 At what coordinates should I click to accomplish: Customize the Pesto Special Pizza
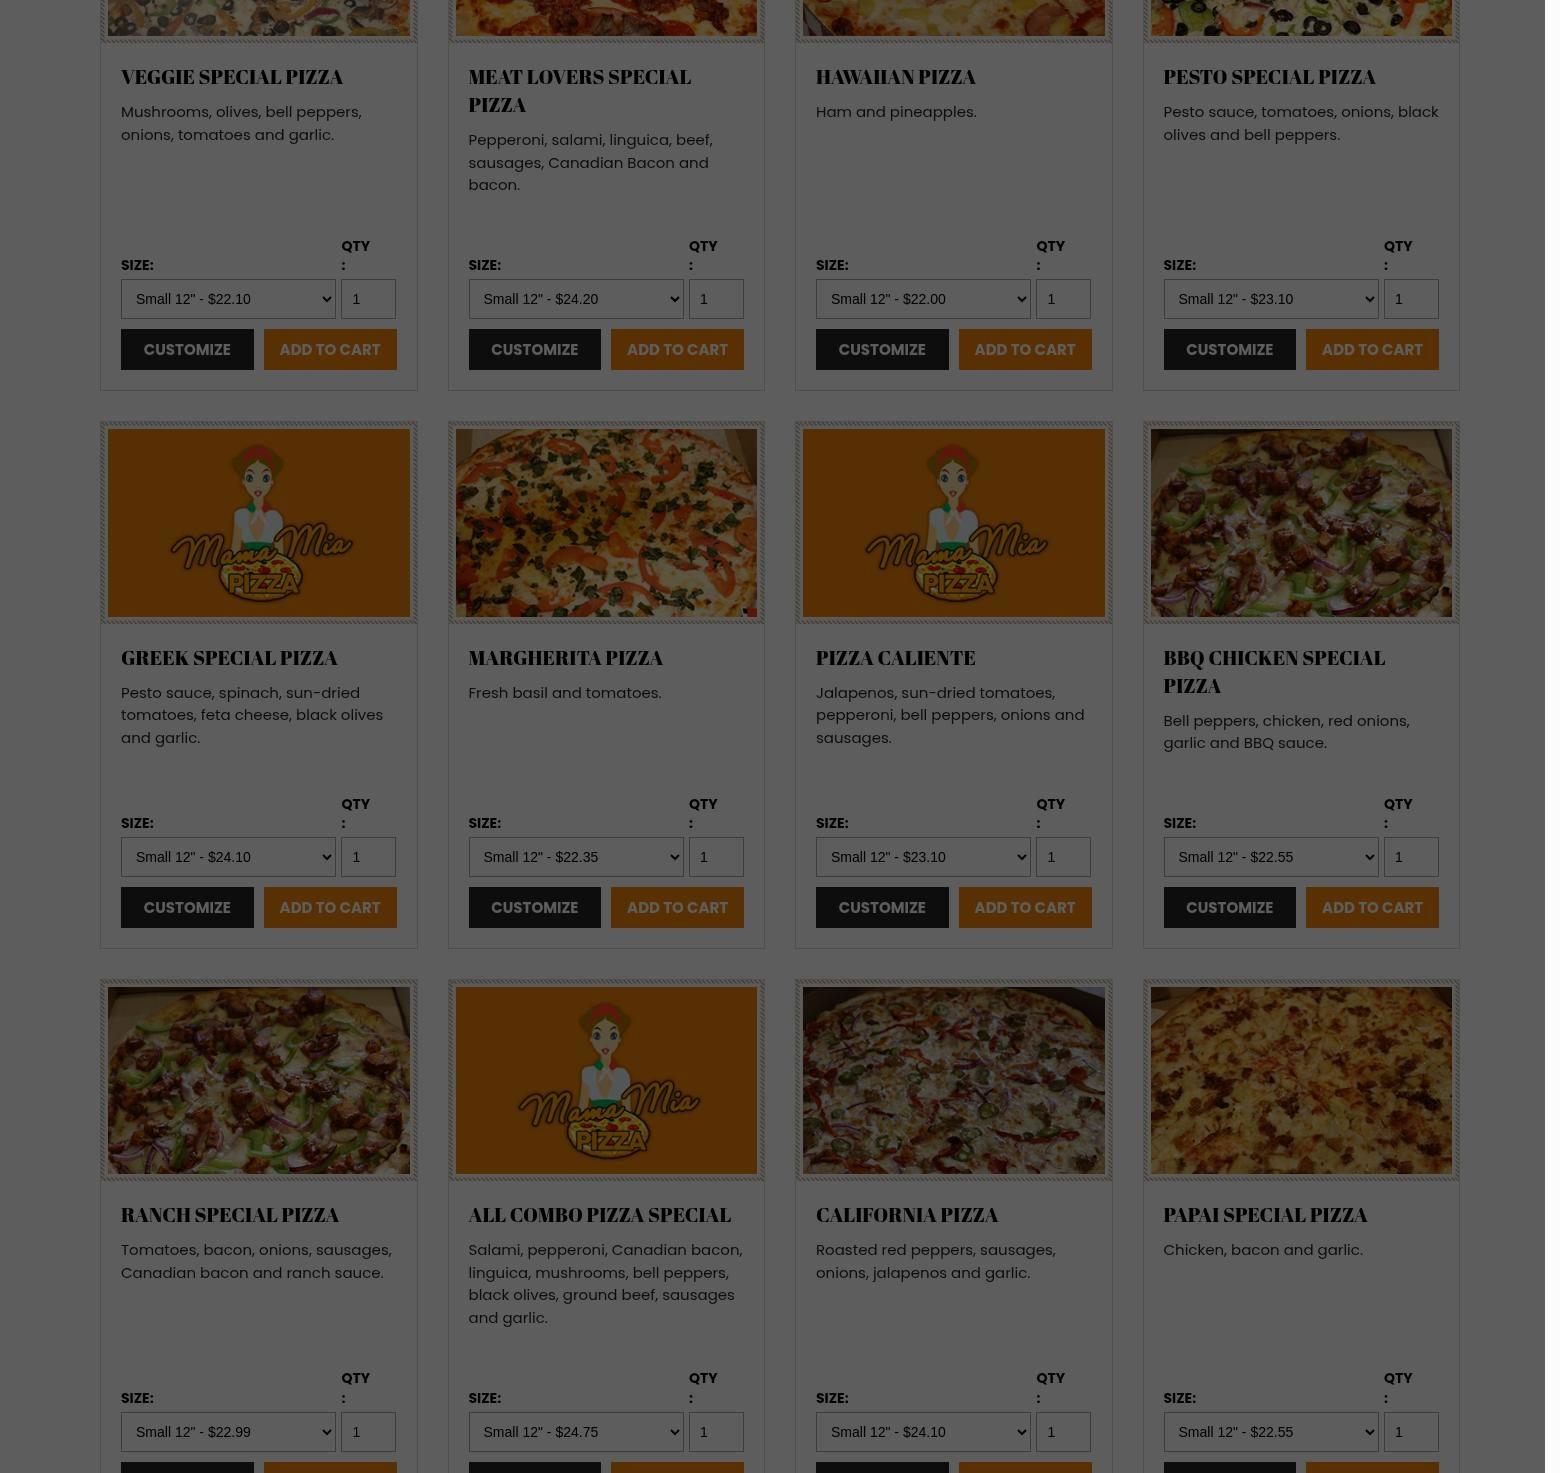1229,350
